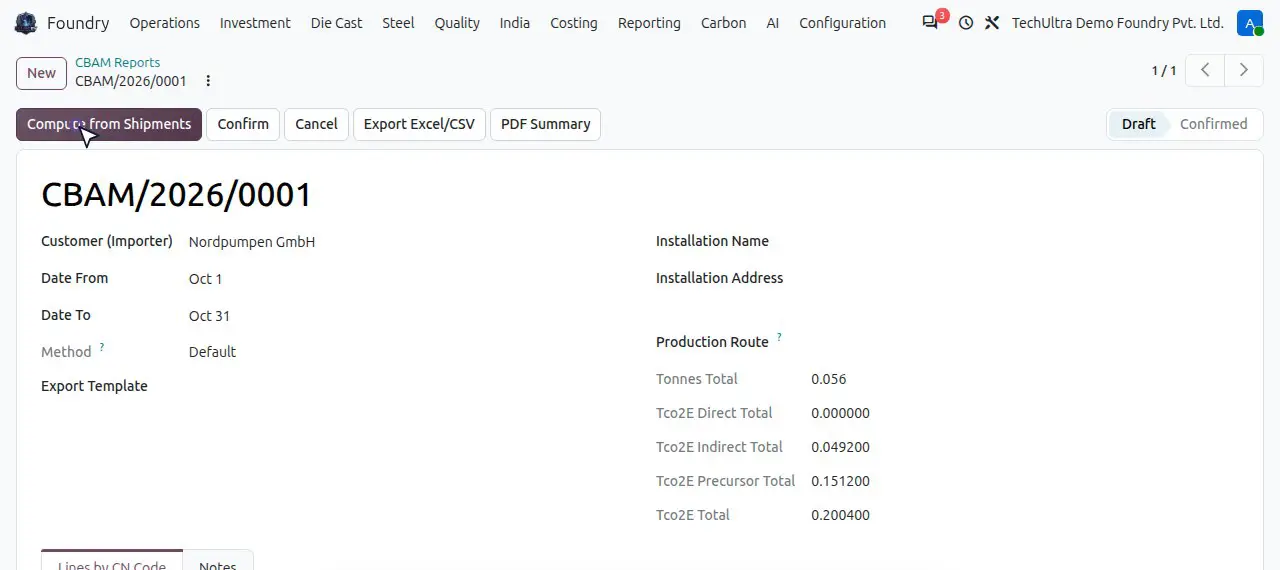Select the Confirmed status stage

pyautogui.click(x=1213, y=124)
